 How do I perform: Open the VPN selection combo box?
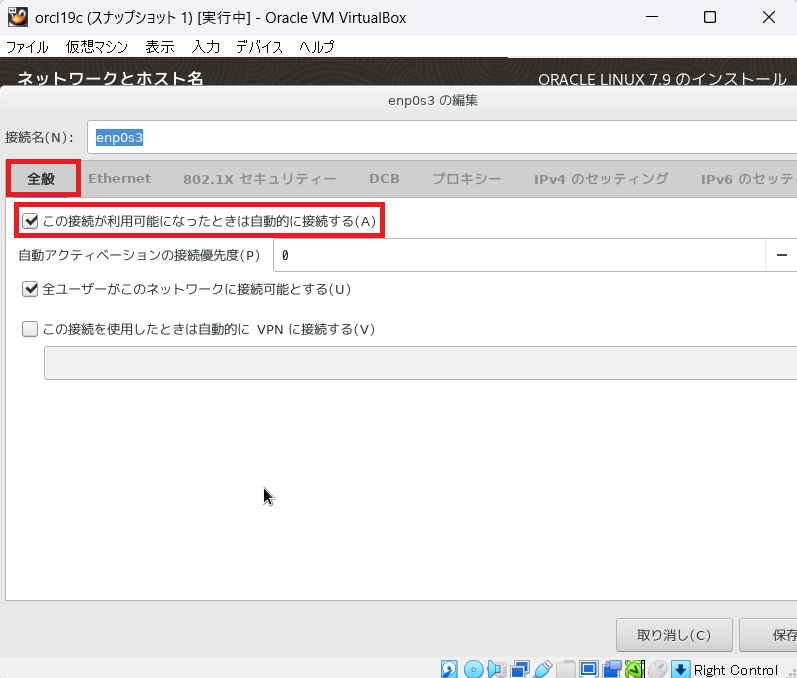(420, 363)
